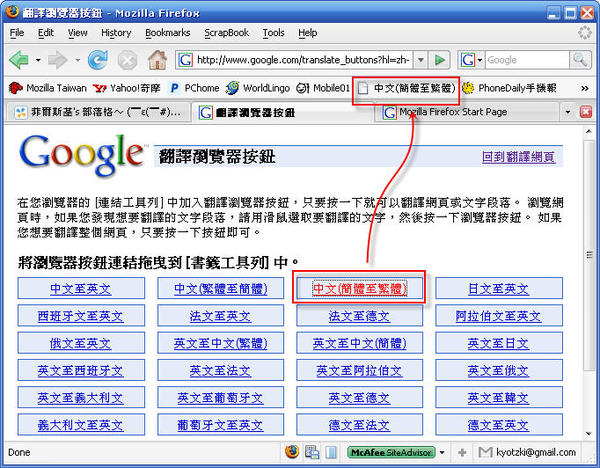Image resolution: width=600 pixels, height=468 pixels.
Task: Click the 中文(繁體至簡體) link
Action: point(220,289)
